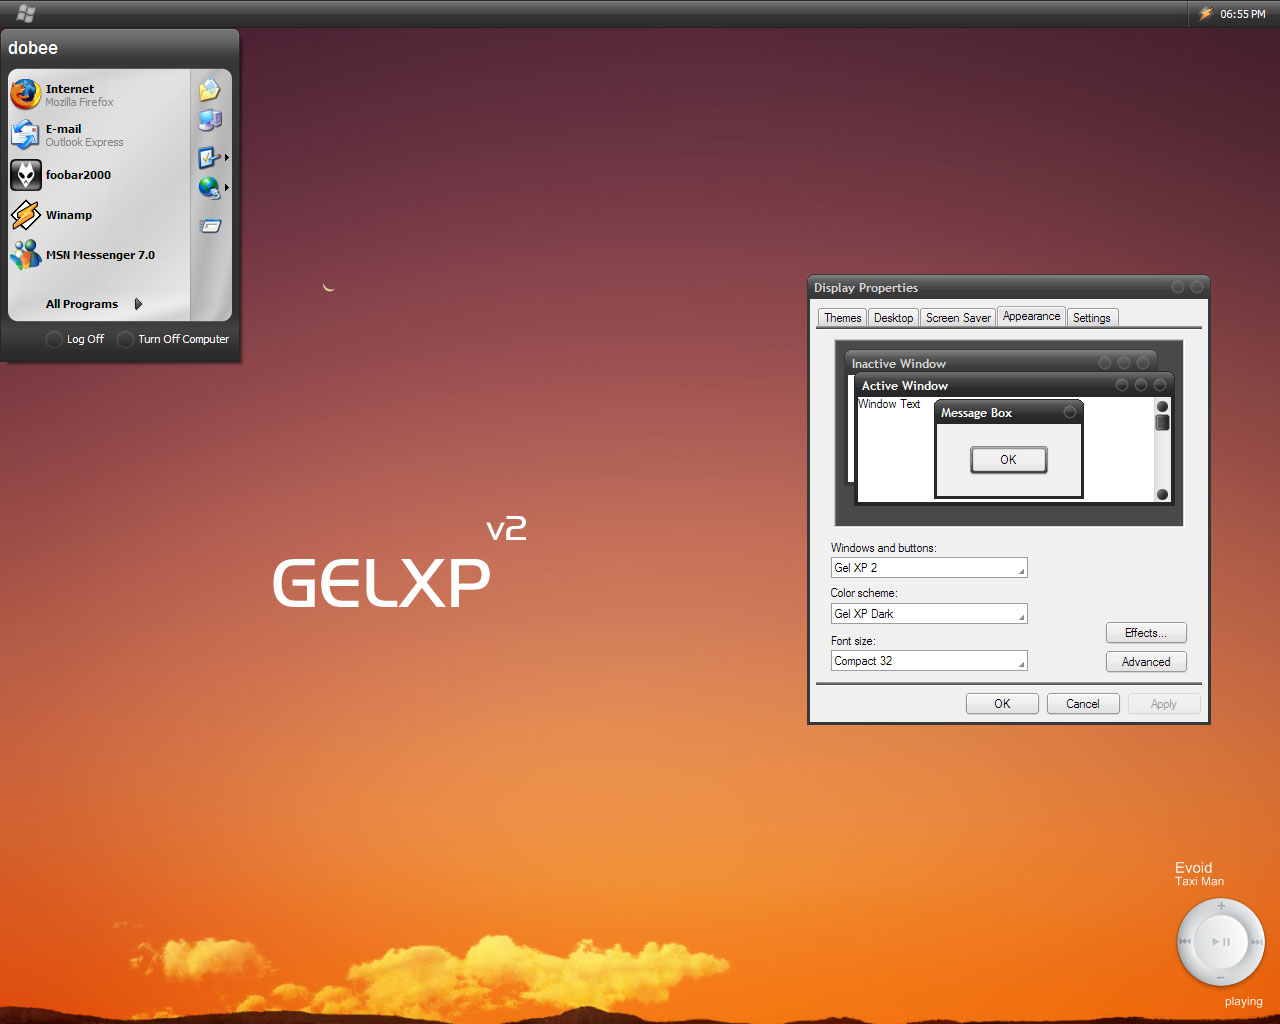Raise volume with the plus button
Viewport: 1280px width, 1024px height.
[x=1221, y=906]
